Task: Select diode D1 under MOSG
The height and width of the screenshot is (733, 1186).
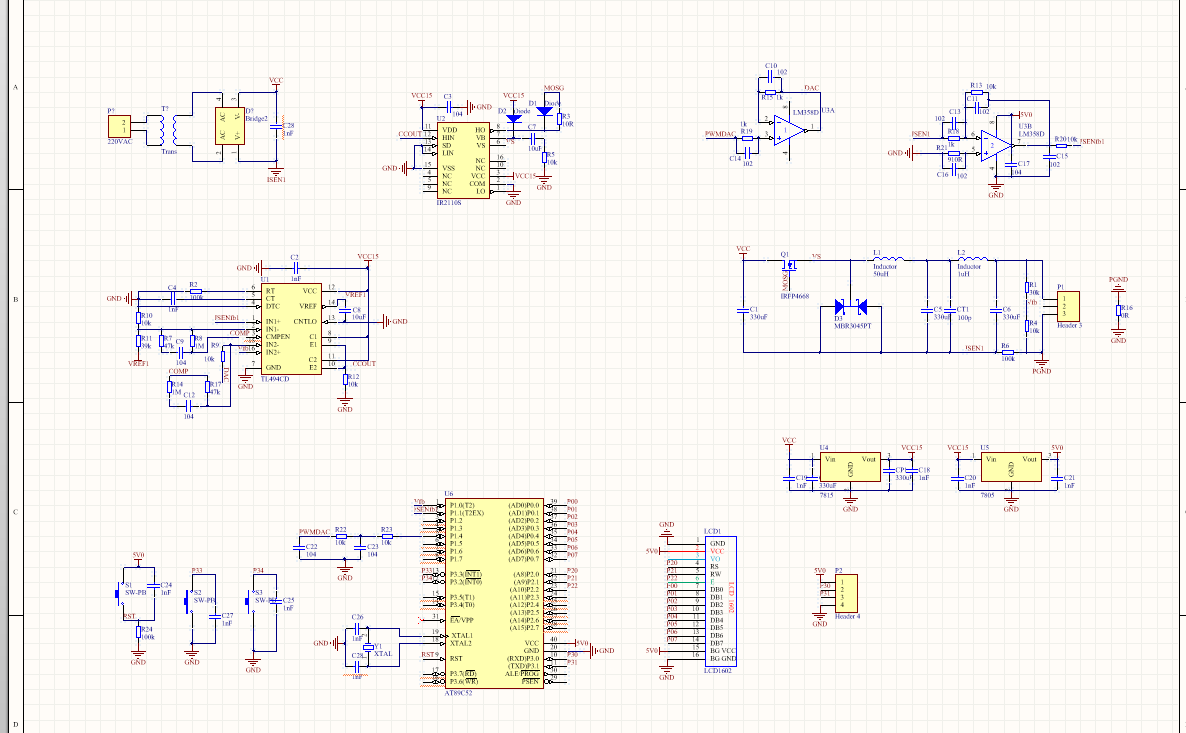Action: click(x=544, y=110)
